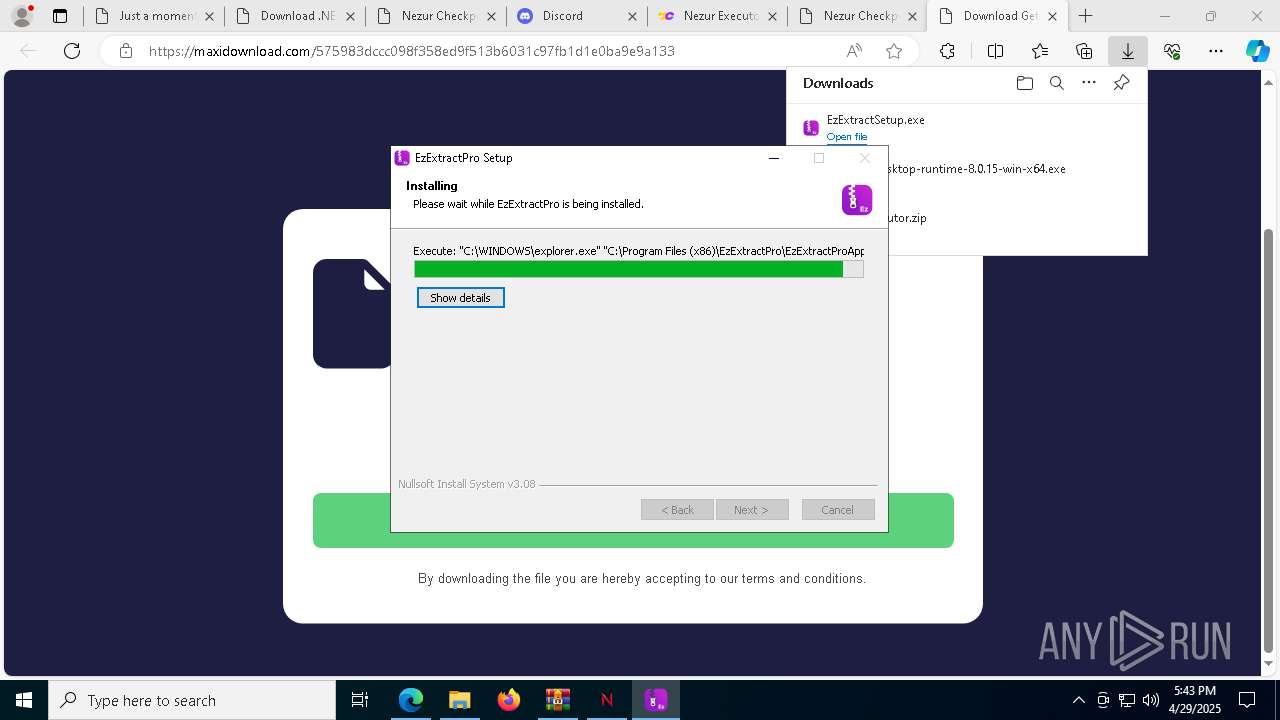Open the Copilot sidebar icon
1280x720 pixels.
click(x=1258, y=51)
